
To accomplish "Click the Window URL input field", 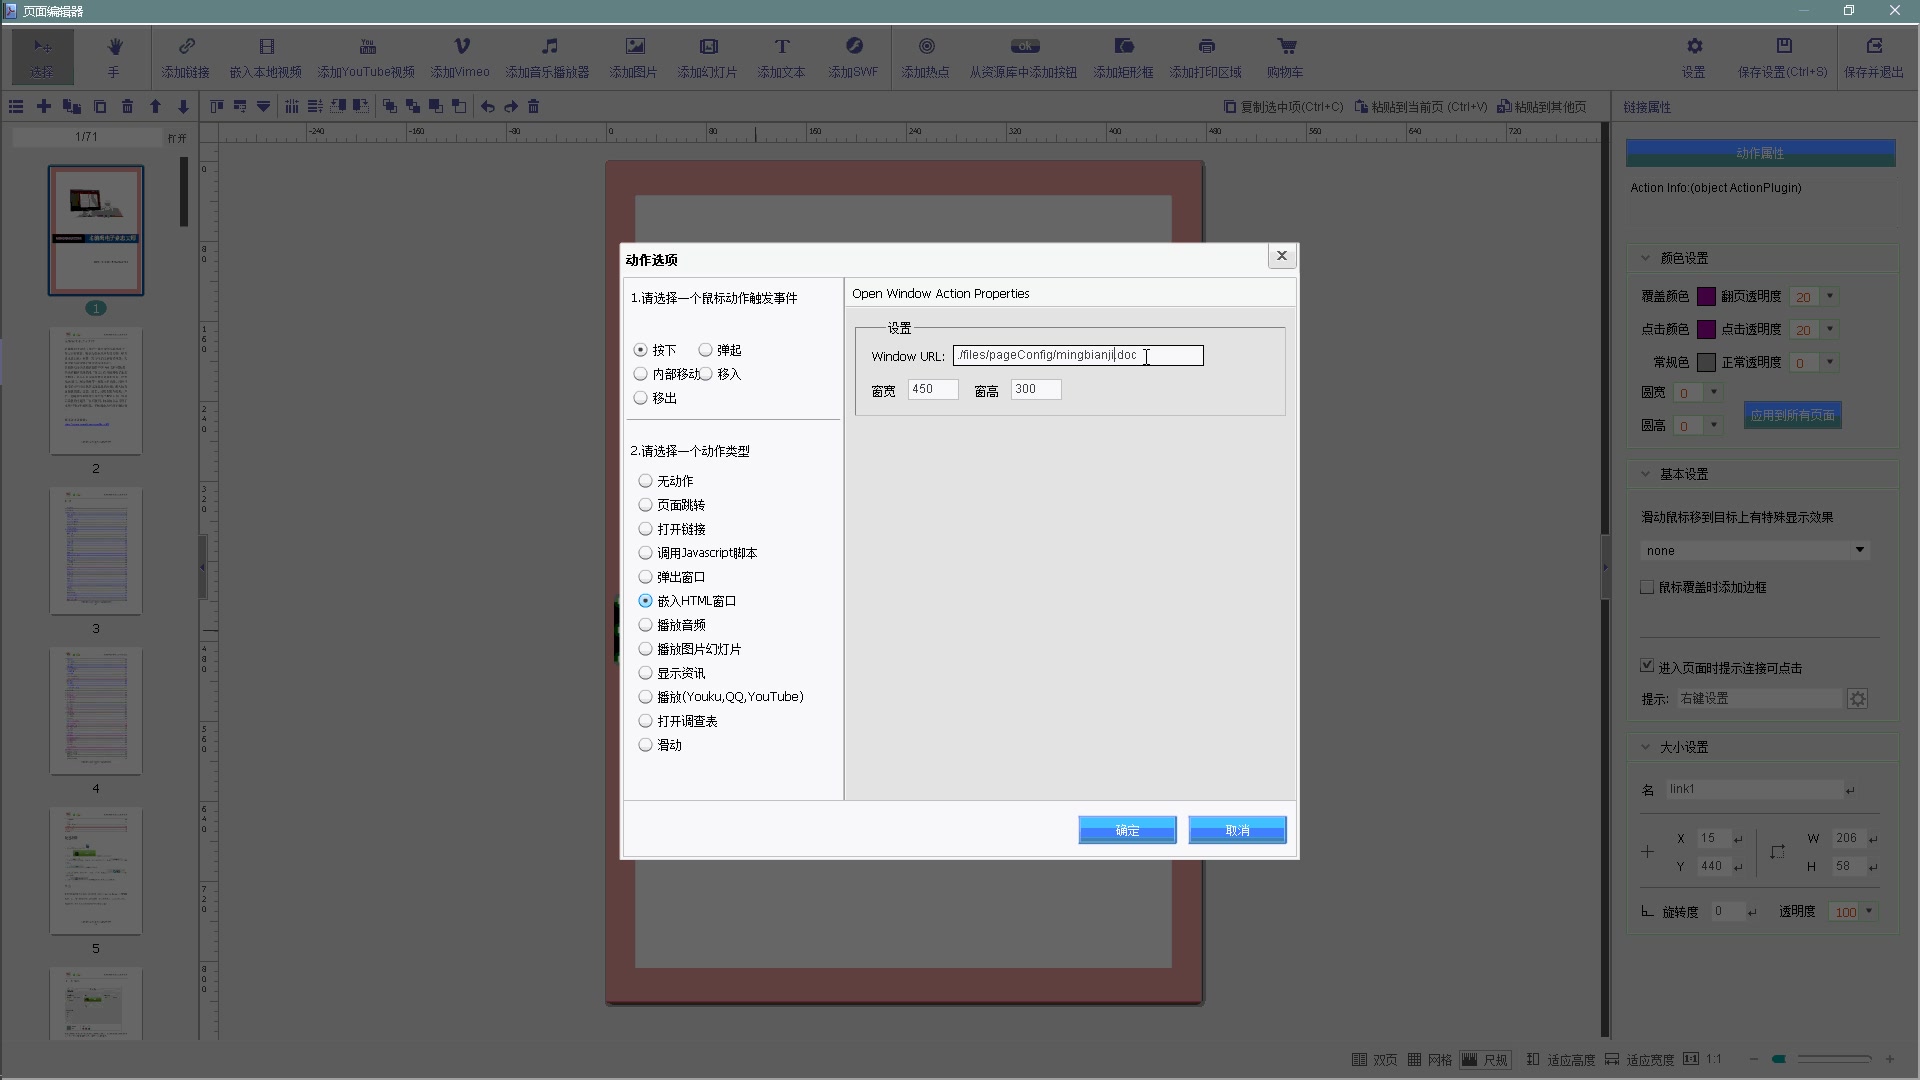I will tap(1077, 356).
